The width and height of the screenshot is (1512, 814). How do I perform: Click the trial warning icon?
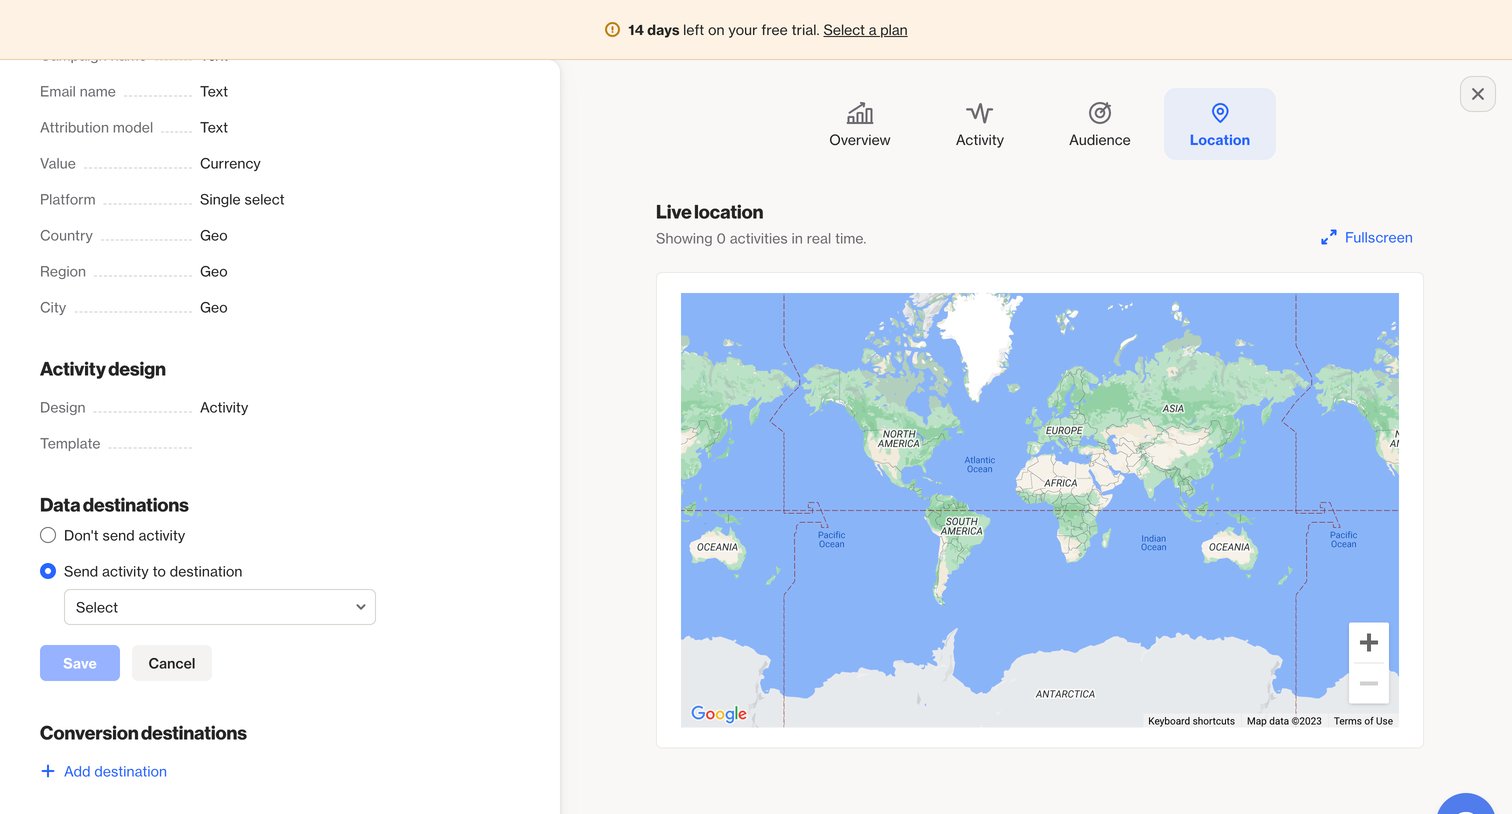(612, 30)
